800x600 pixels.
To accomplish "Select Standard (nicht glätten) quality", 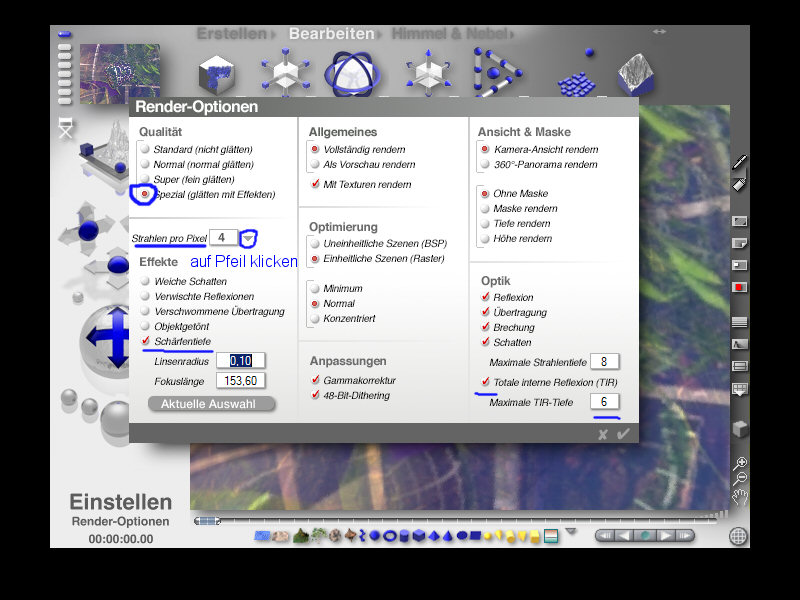I will (x=145, y=149).
